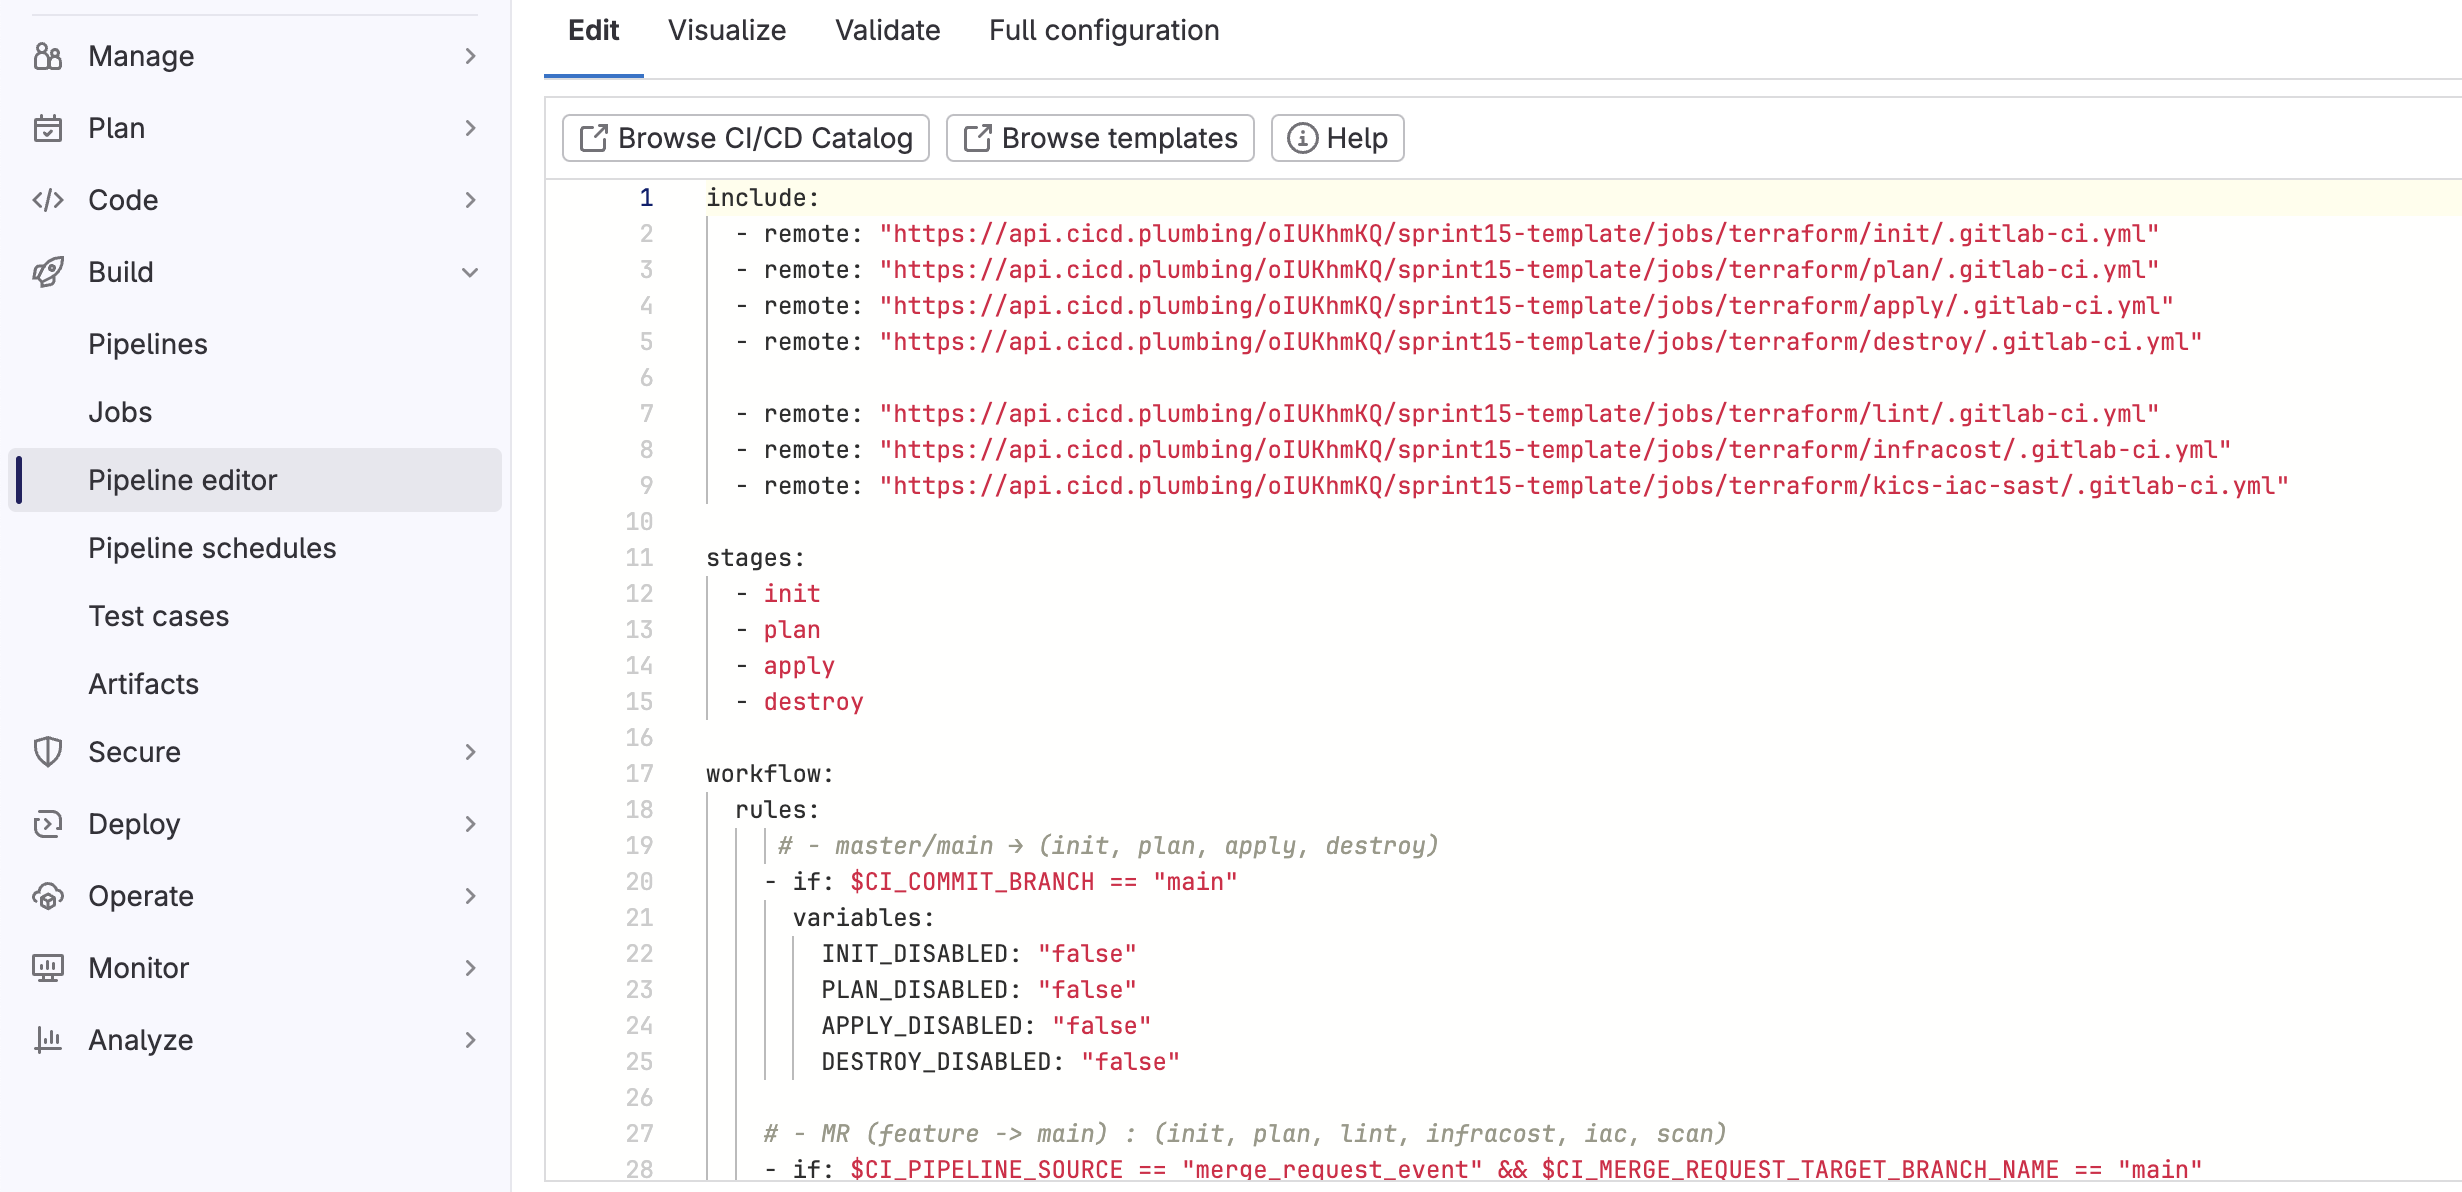The height and width of the screenshot is (1192, 2462).
Task: Click the Deploy sidebar icon
Action: 47,824
